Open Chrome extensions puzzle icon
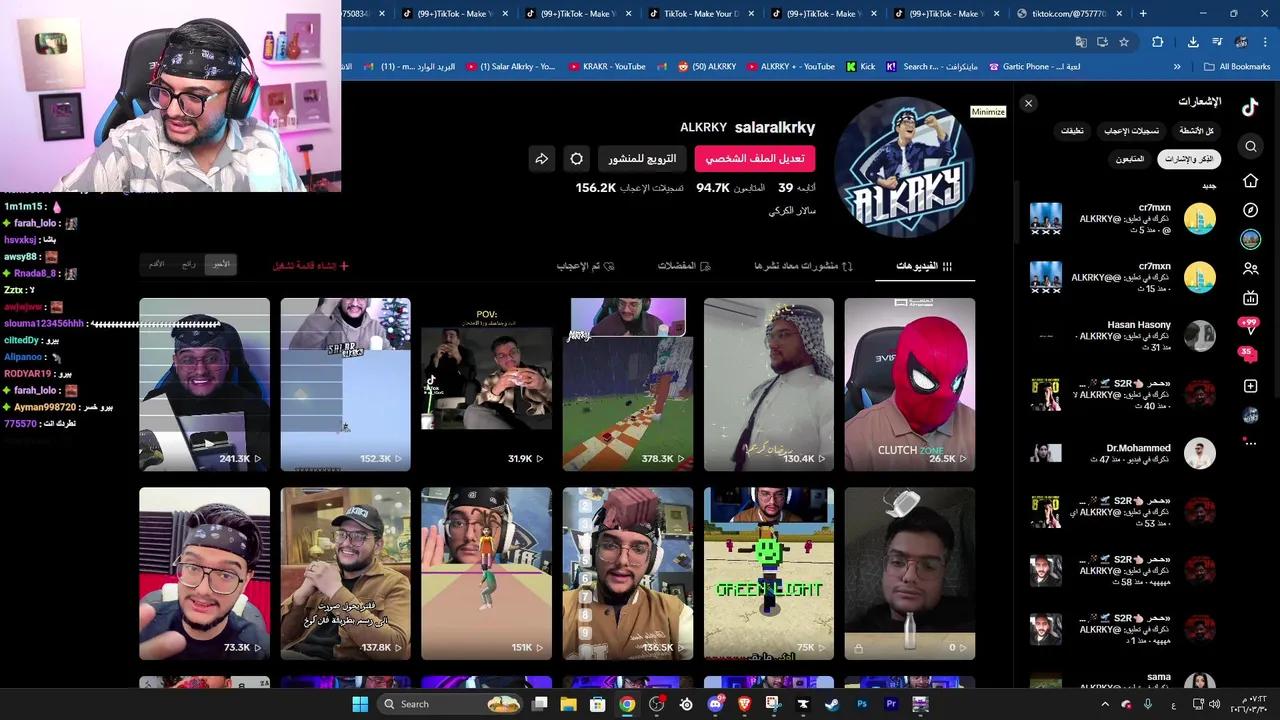Viewport: 1280px width, 720px height. coord(1158,42)
